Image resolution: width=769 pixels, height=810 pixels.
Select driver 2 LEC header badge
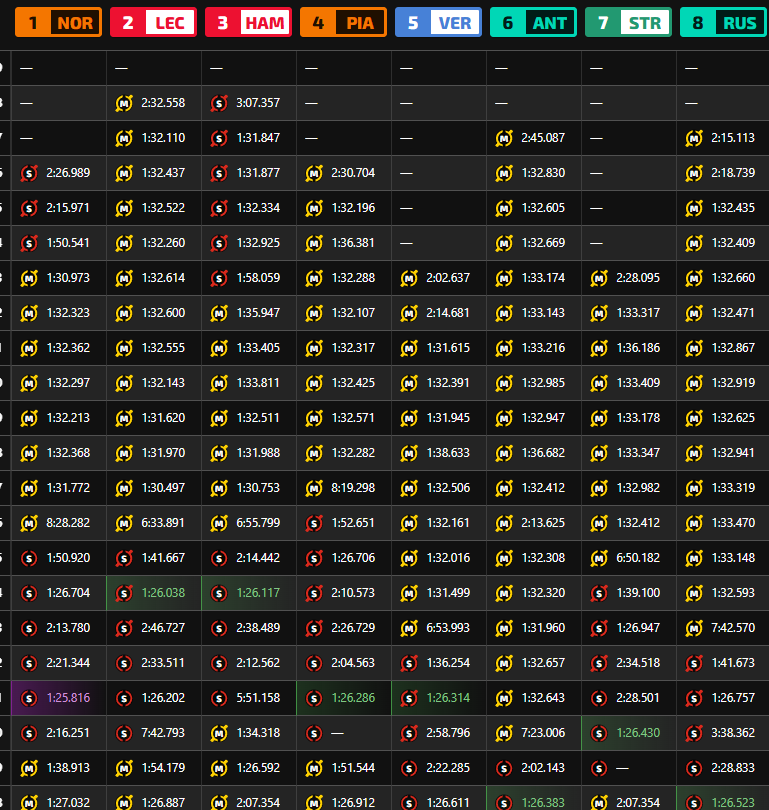point(153,22)
